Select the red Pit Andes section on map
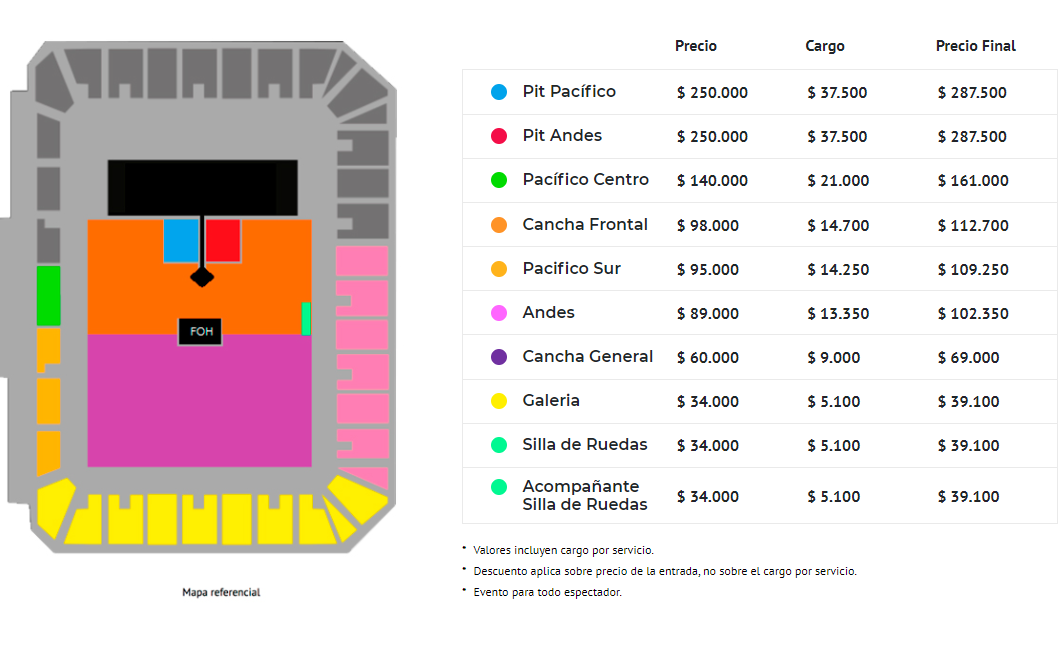This screenshot has width=1059, height=652. (x=224, y=241)
